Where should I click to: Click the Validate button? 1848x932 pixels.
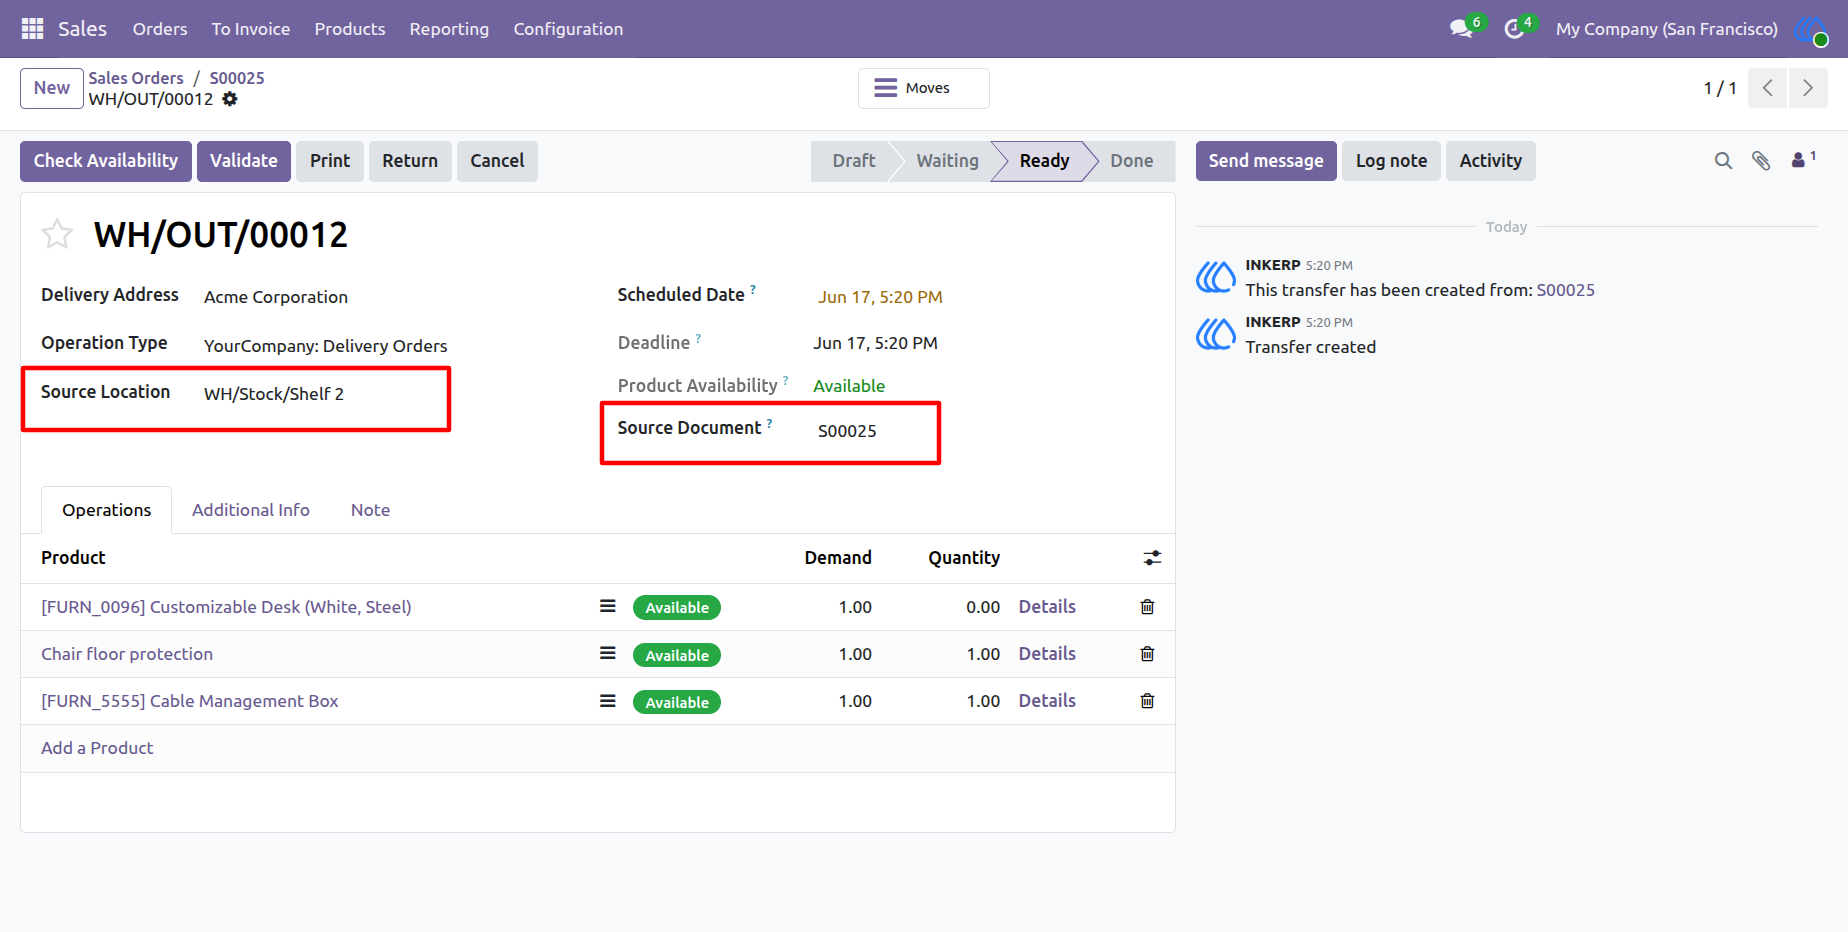[244, 161]
